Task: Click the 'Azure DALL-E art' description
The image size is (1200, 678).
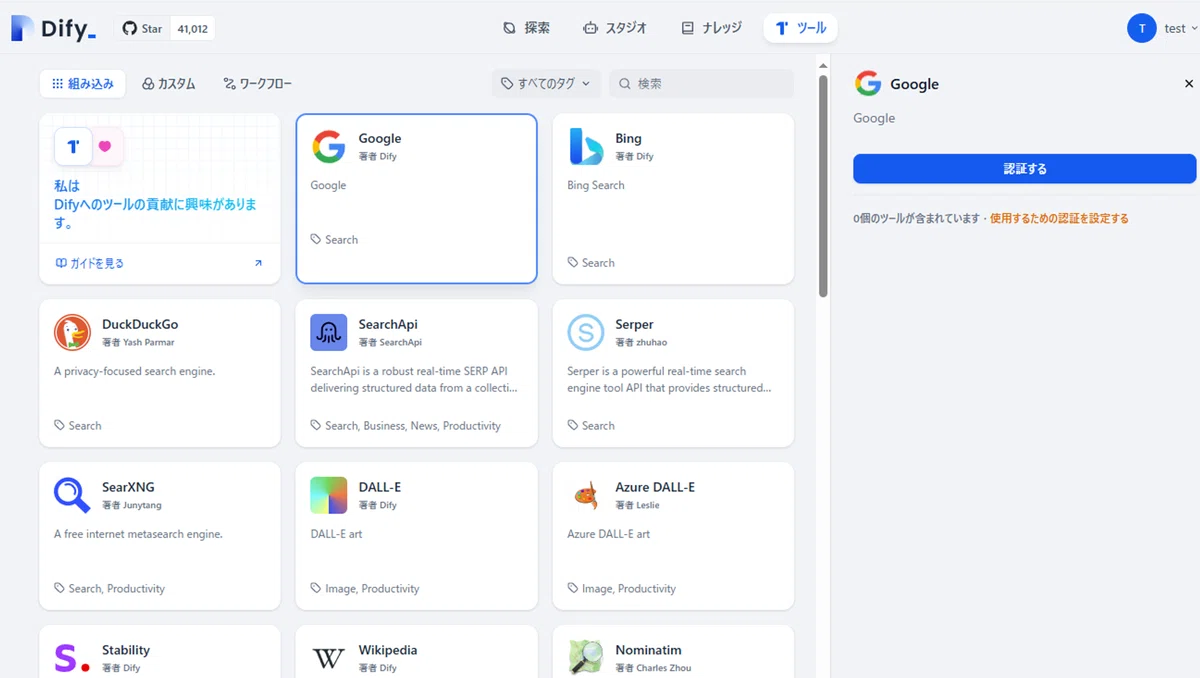Action: 608,534
